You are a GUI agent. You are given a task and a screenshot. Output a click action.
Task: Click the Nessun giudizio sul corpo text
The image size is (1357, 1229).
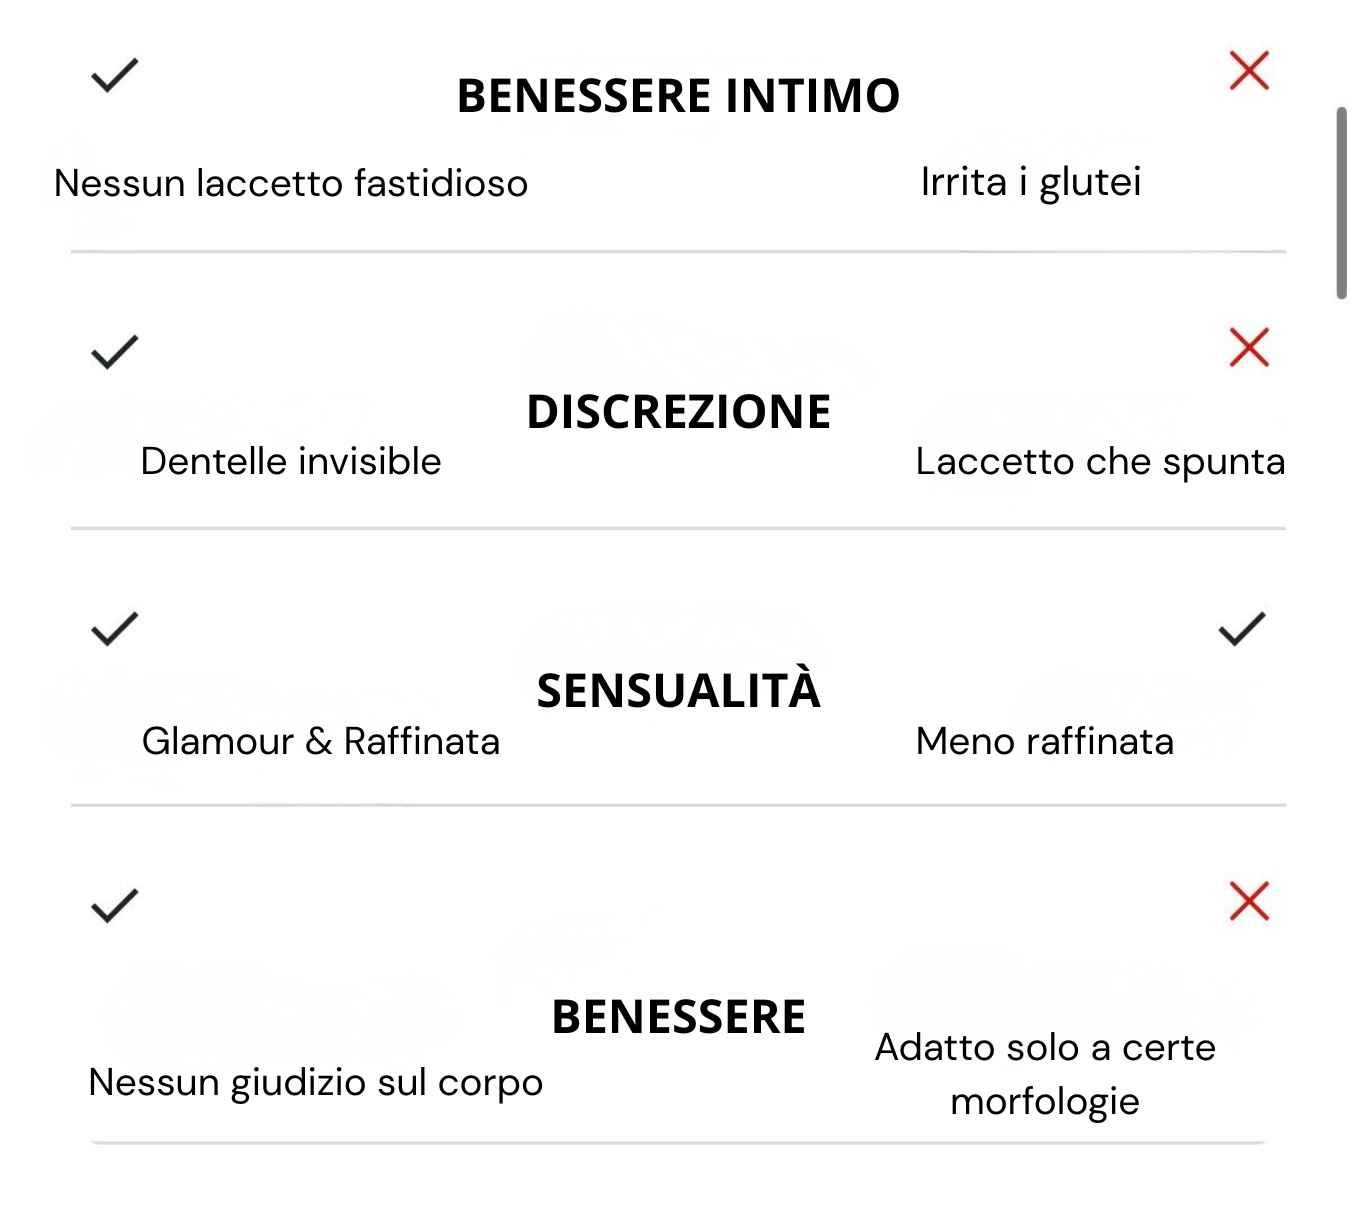[315, 1083]
